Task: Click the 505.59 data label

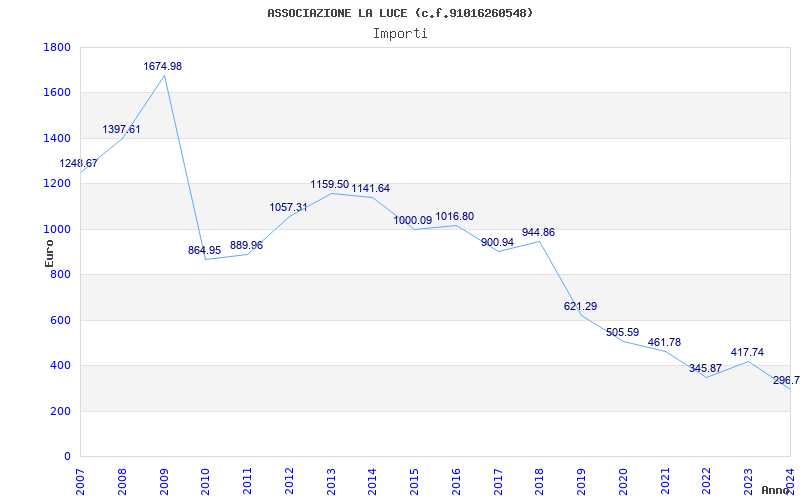Action: click(x=622, y=333)
